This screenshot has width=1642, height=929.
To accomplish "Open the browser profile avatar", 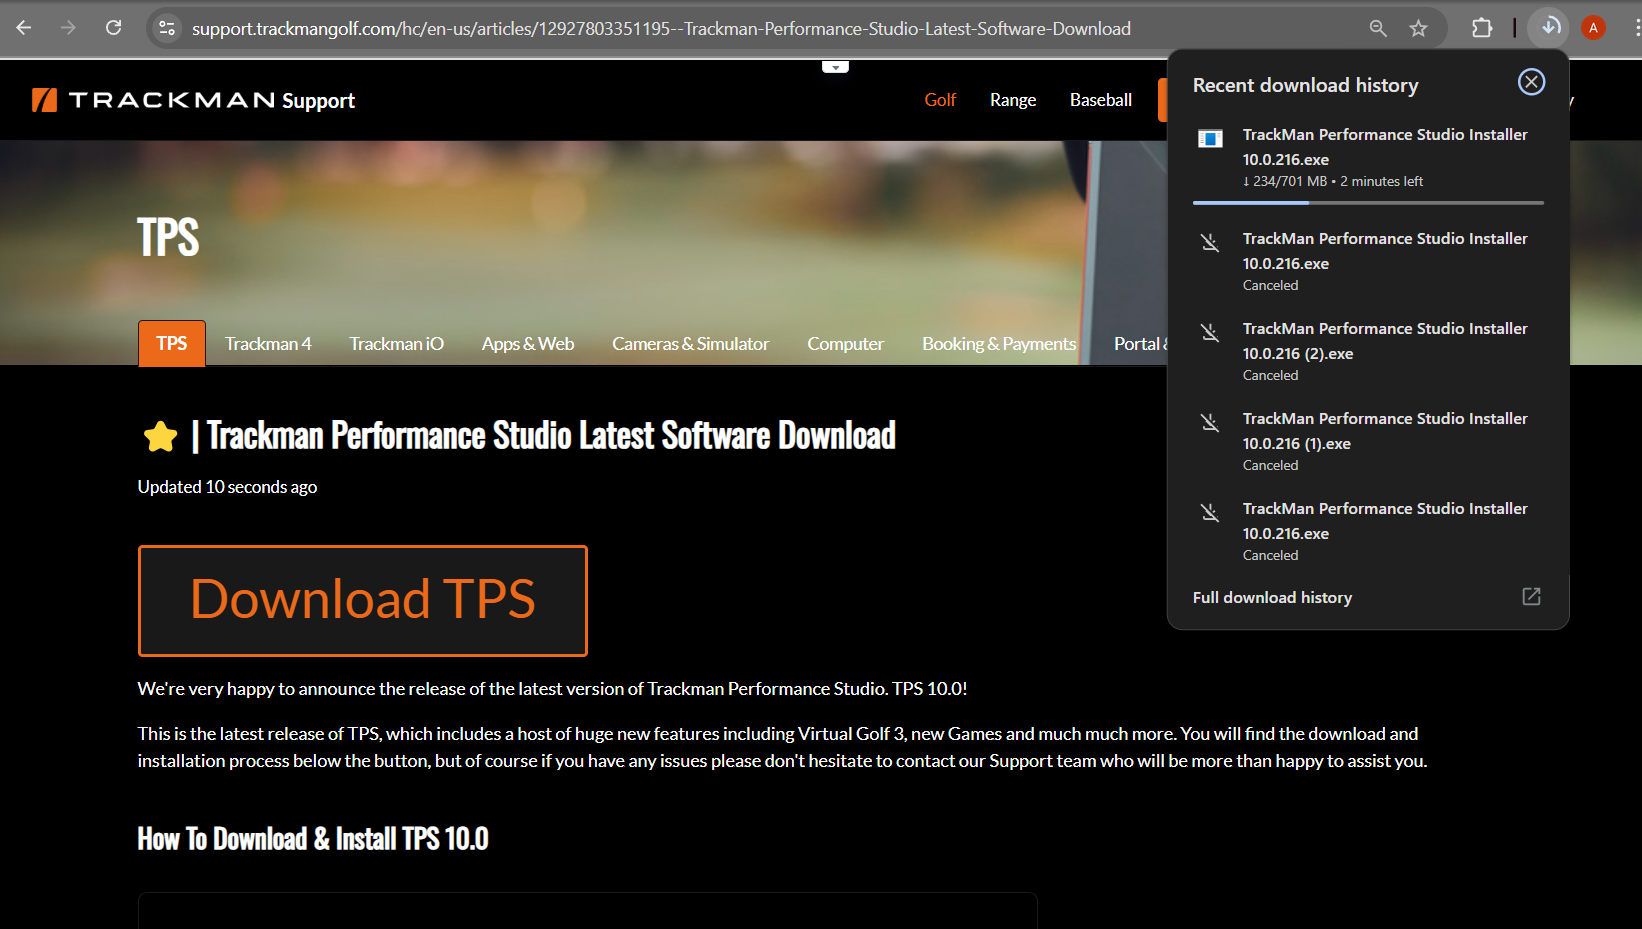I will [1592, 27].
